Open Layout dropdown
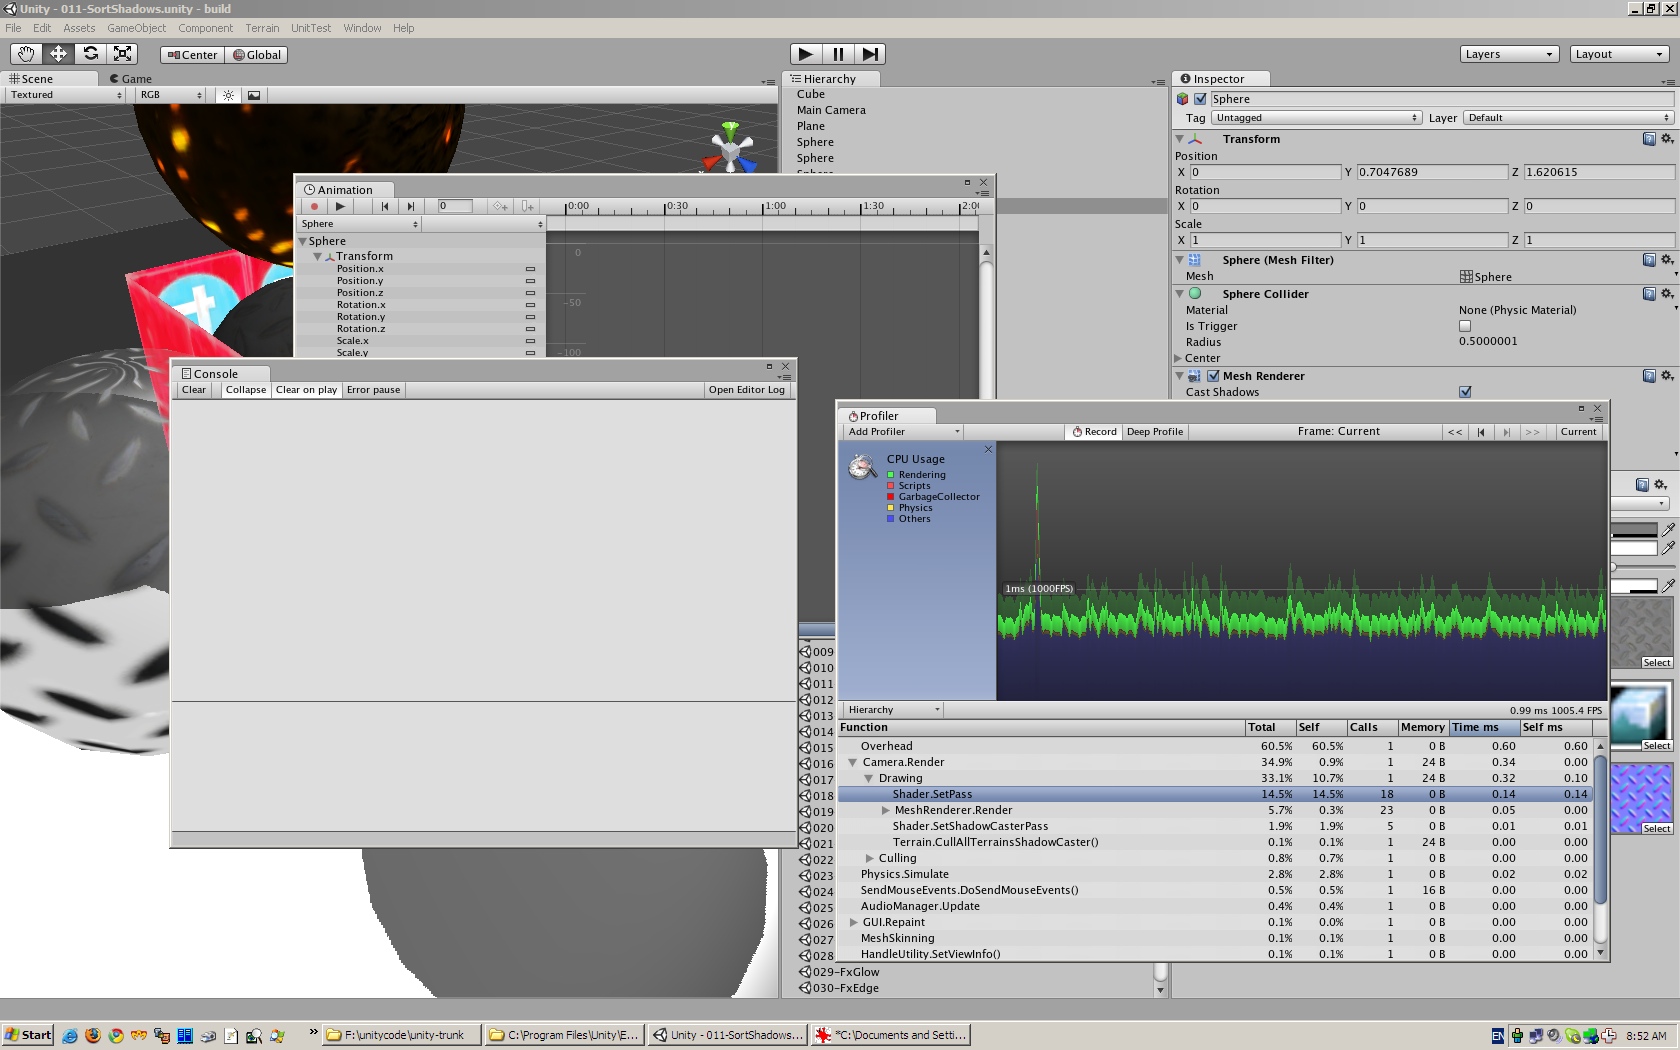The width and height of the screenshot is (1680, 1050). (x=1619, y=54)
